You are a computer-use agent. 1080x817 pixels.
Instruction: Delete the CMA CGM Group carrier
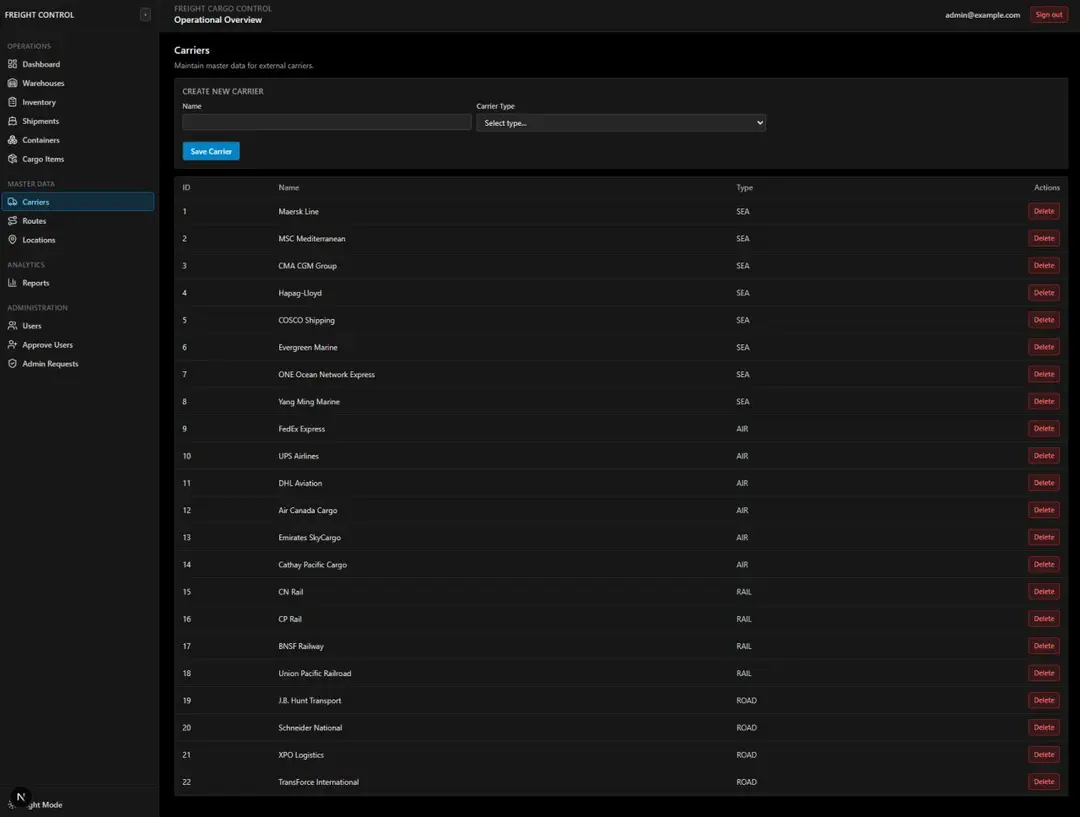(x=1043, y=265)
